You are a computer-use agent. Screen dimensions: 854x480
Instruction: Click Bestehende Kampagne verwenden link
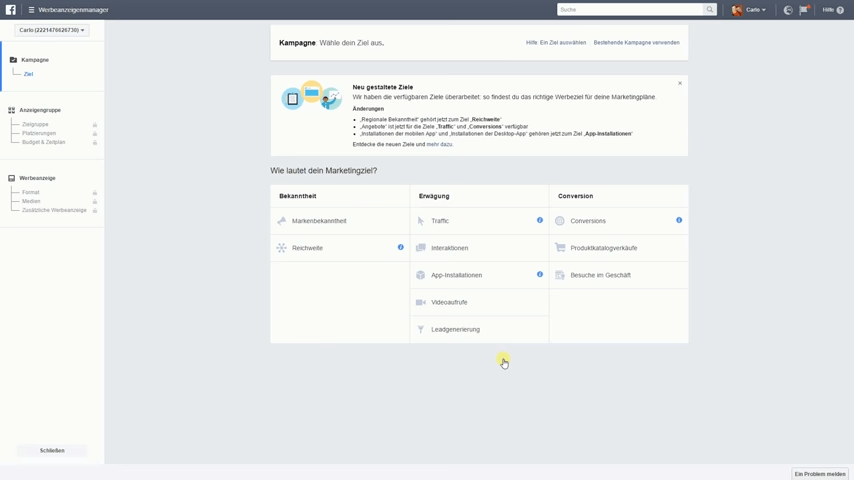[636, 43]
